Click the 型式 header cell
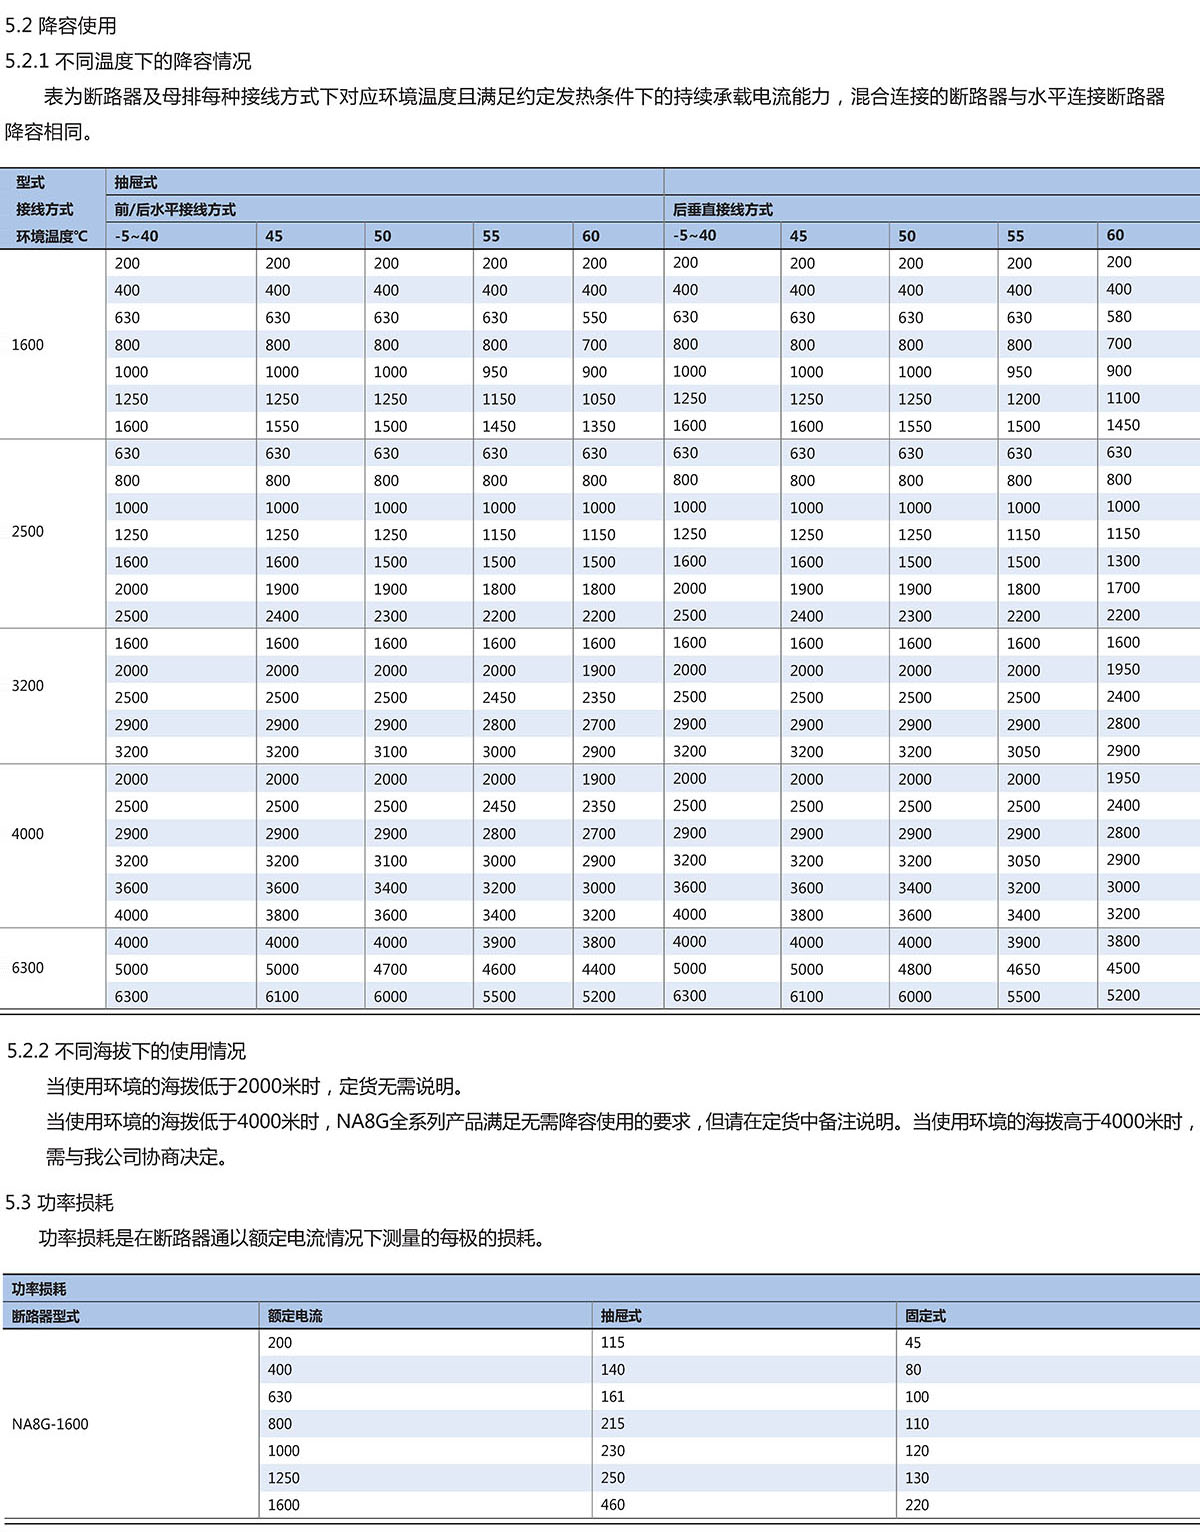 [x=30, y=182]
